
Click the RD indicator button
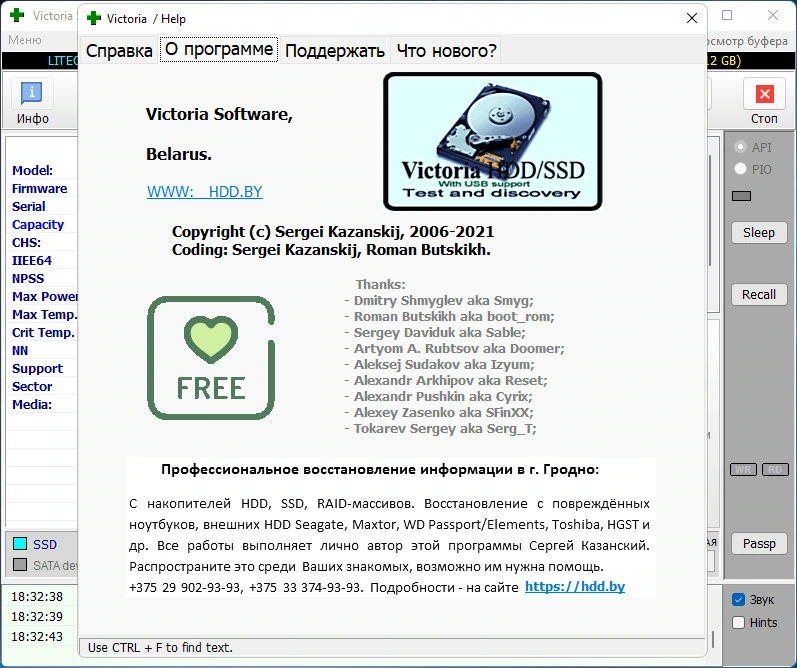[x=775, y=469]
